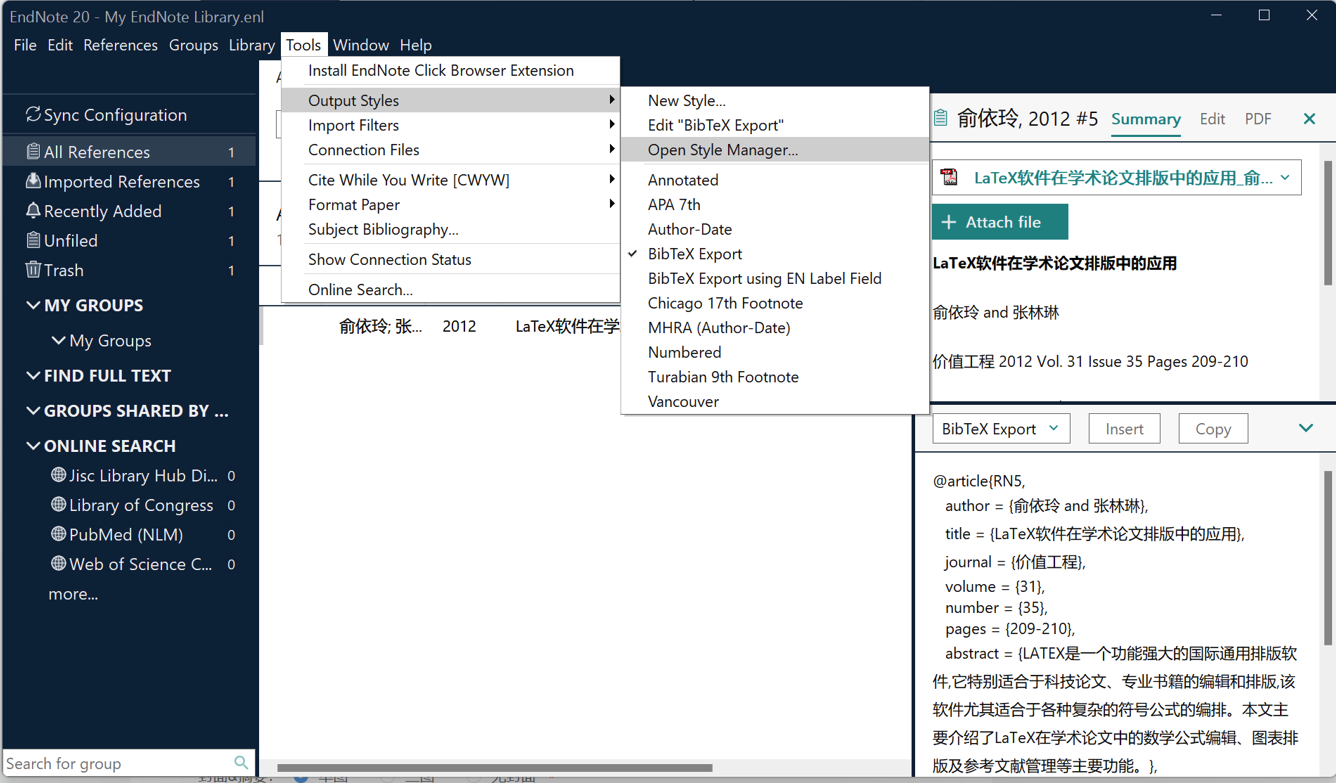Click the Insert button

coord(1124,428)
